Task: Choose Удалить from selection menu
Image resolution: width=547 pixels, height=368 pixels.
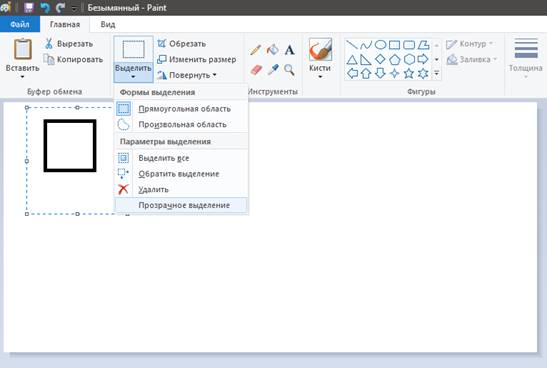Action: click(x=181, y=189)
